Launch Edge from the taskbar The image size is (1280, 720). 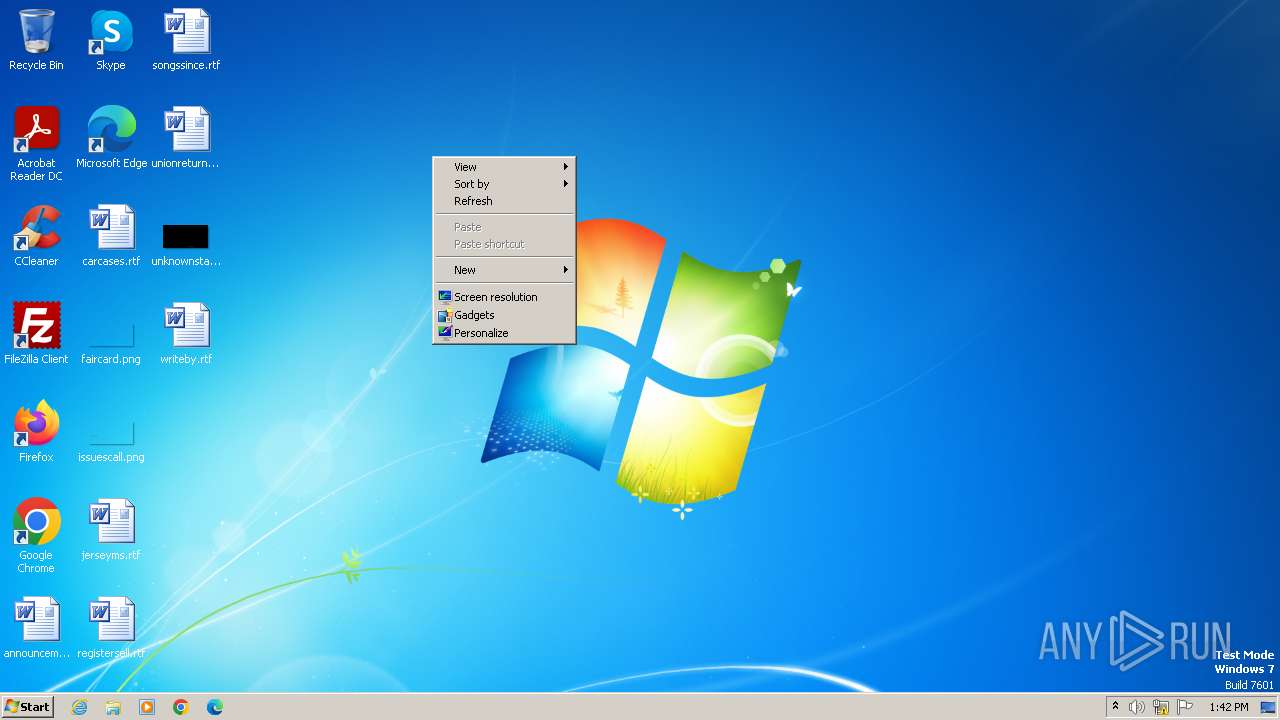(215, 707)
